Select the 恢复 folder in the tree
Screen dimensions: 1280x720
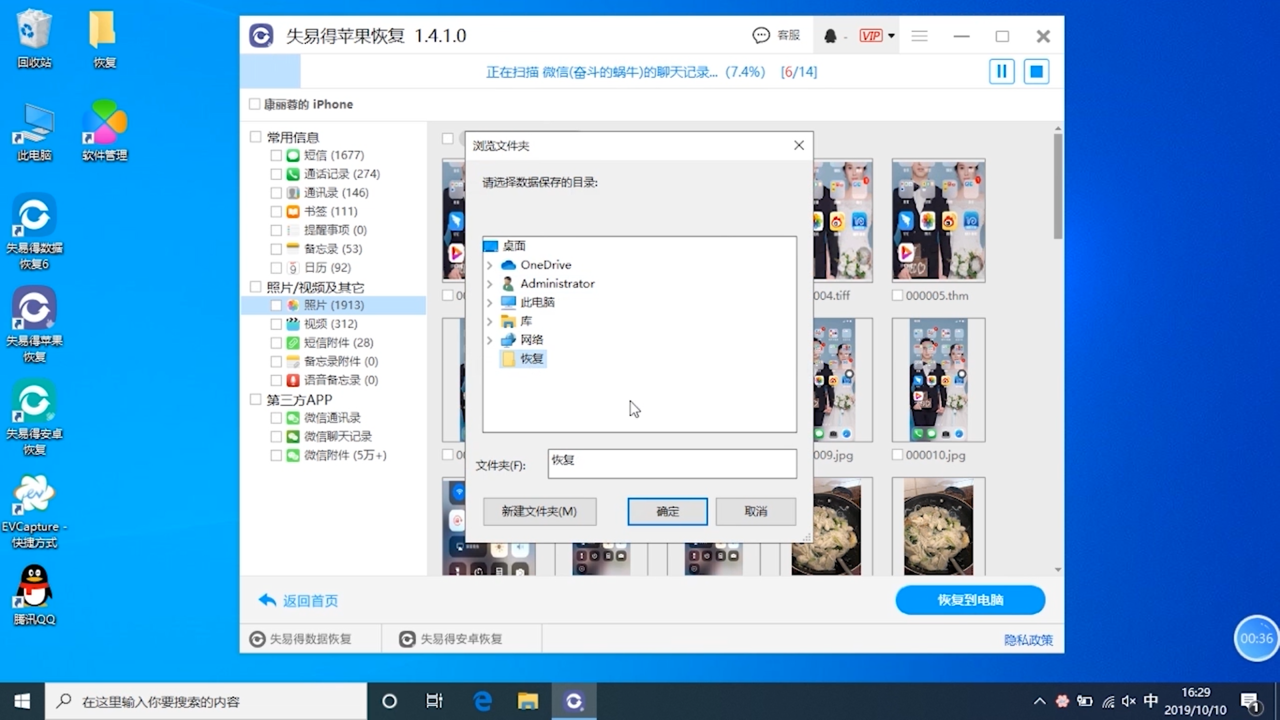click(x=523, y=359)
